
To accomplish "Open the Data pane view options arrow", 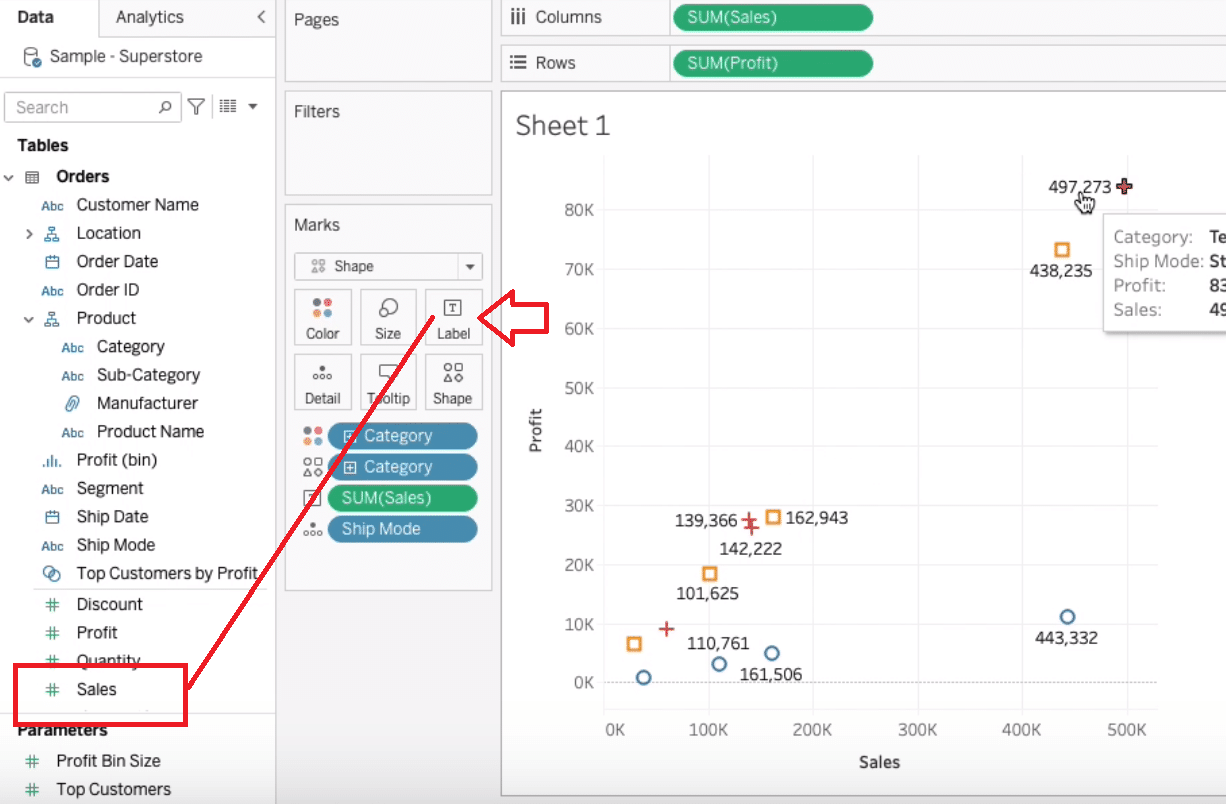I will click(253, 106).
